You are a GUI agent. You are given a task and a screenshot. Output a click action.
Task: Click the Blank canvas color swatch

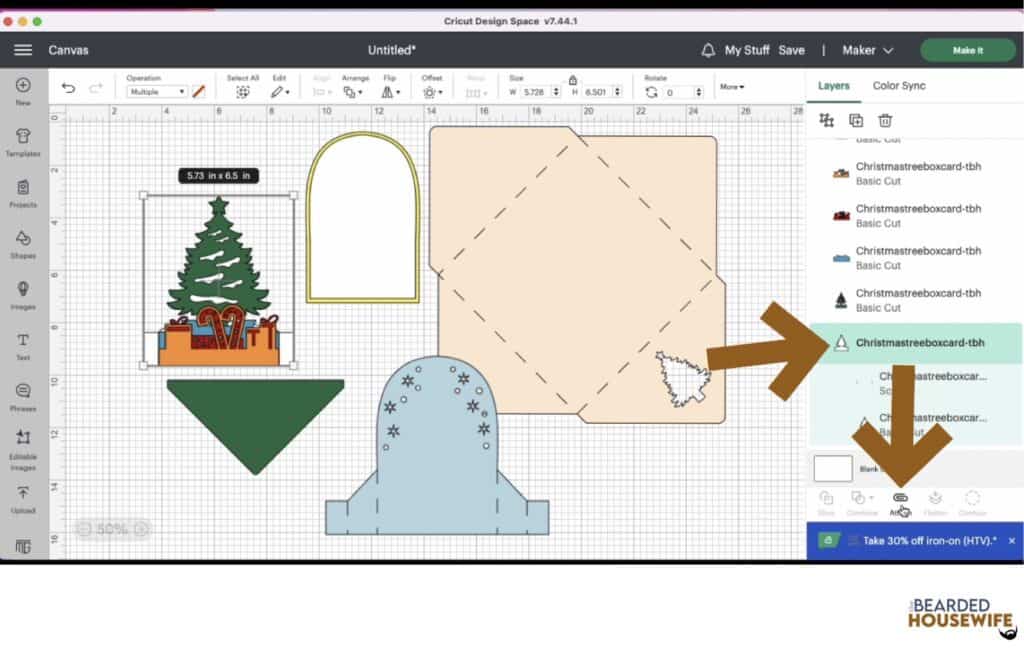click(x=833, y=468)
